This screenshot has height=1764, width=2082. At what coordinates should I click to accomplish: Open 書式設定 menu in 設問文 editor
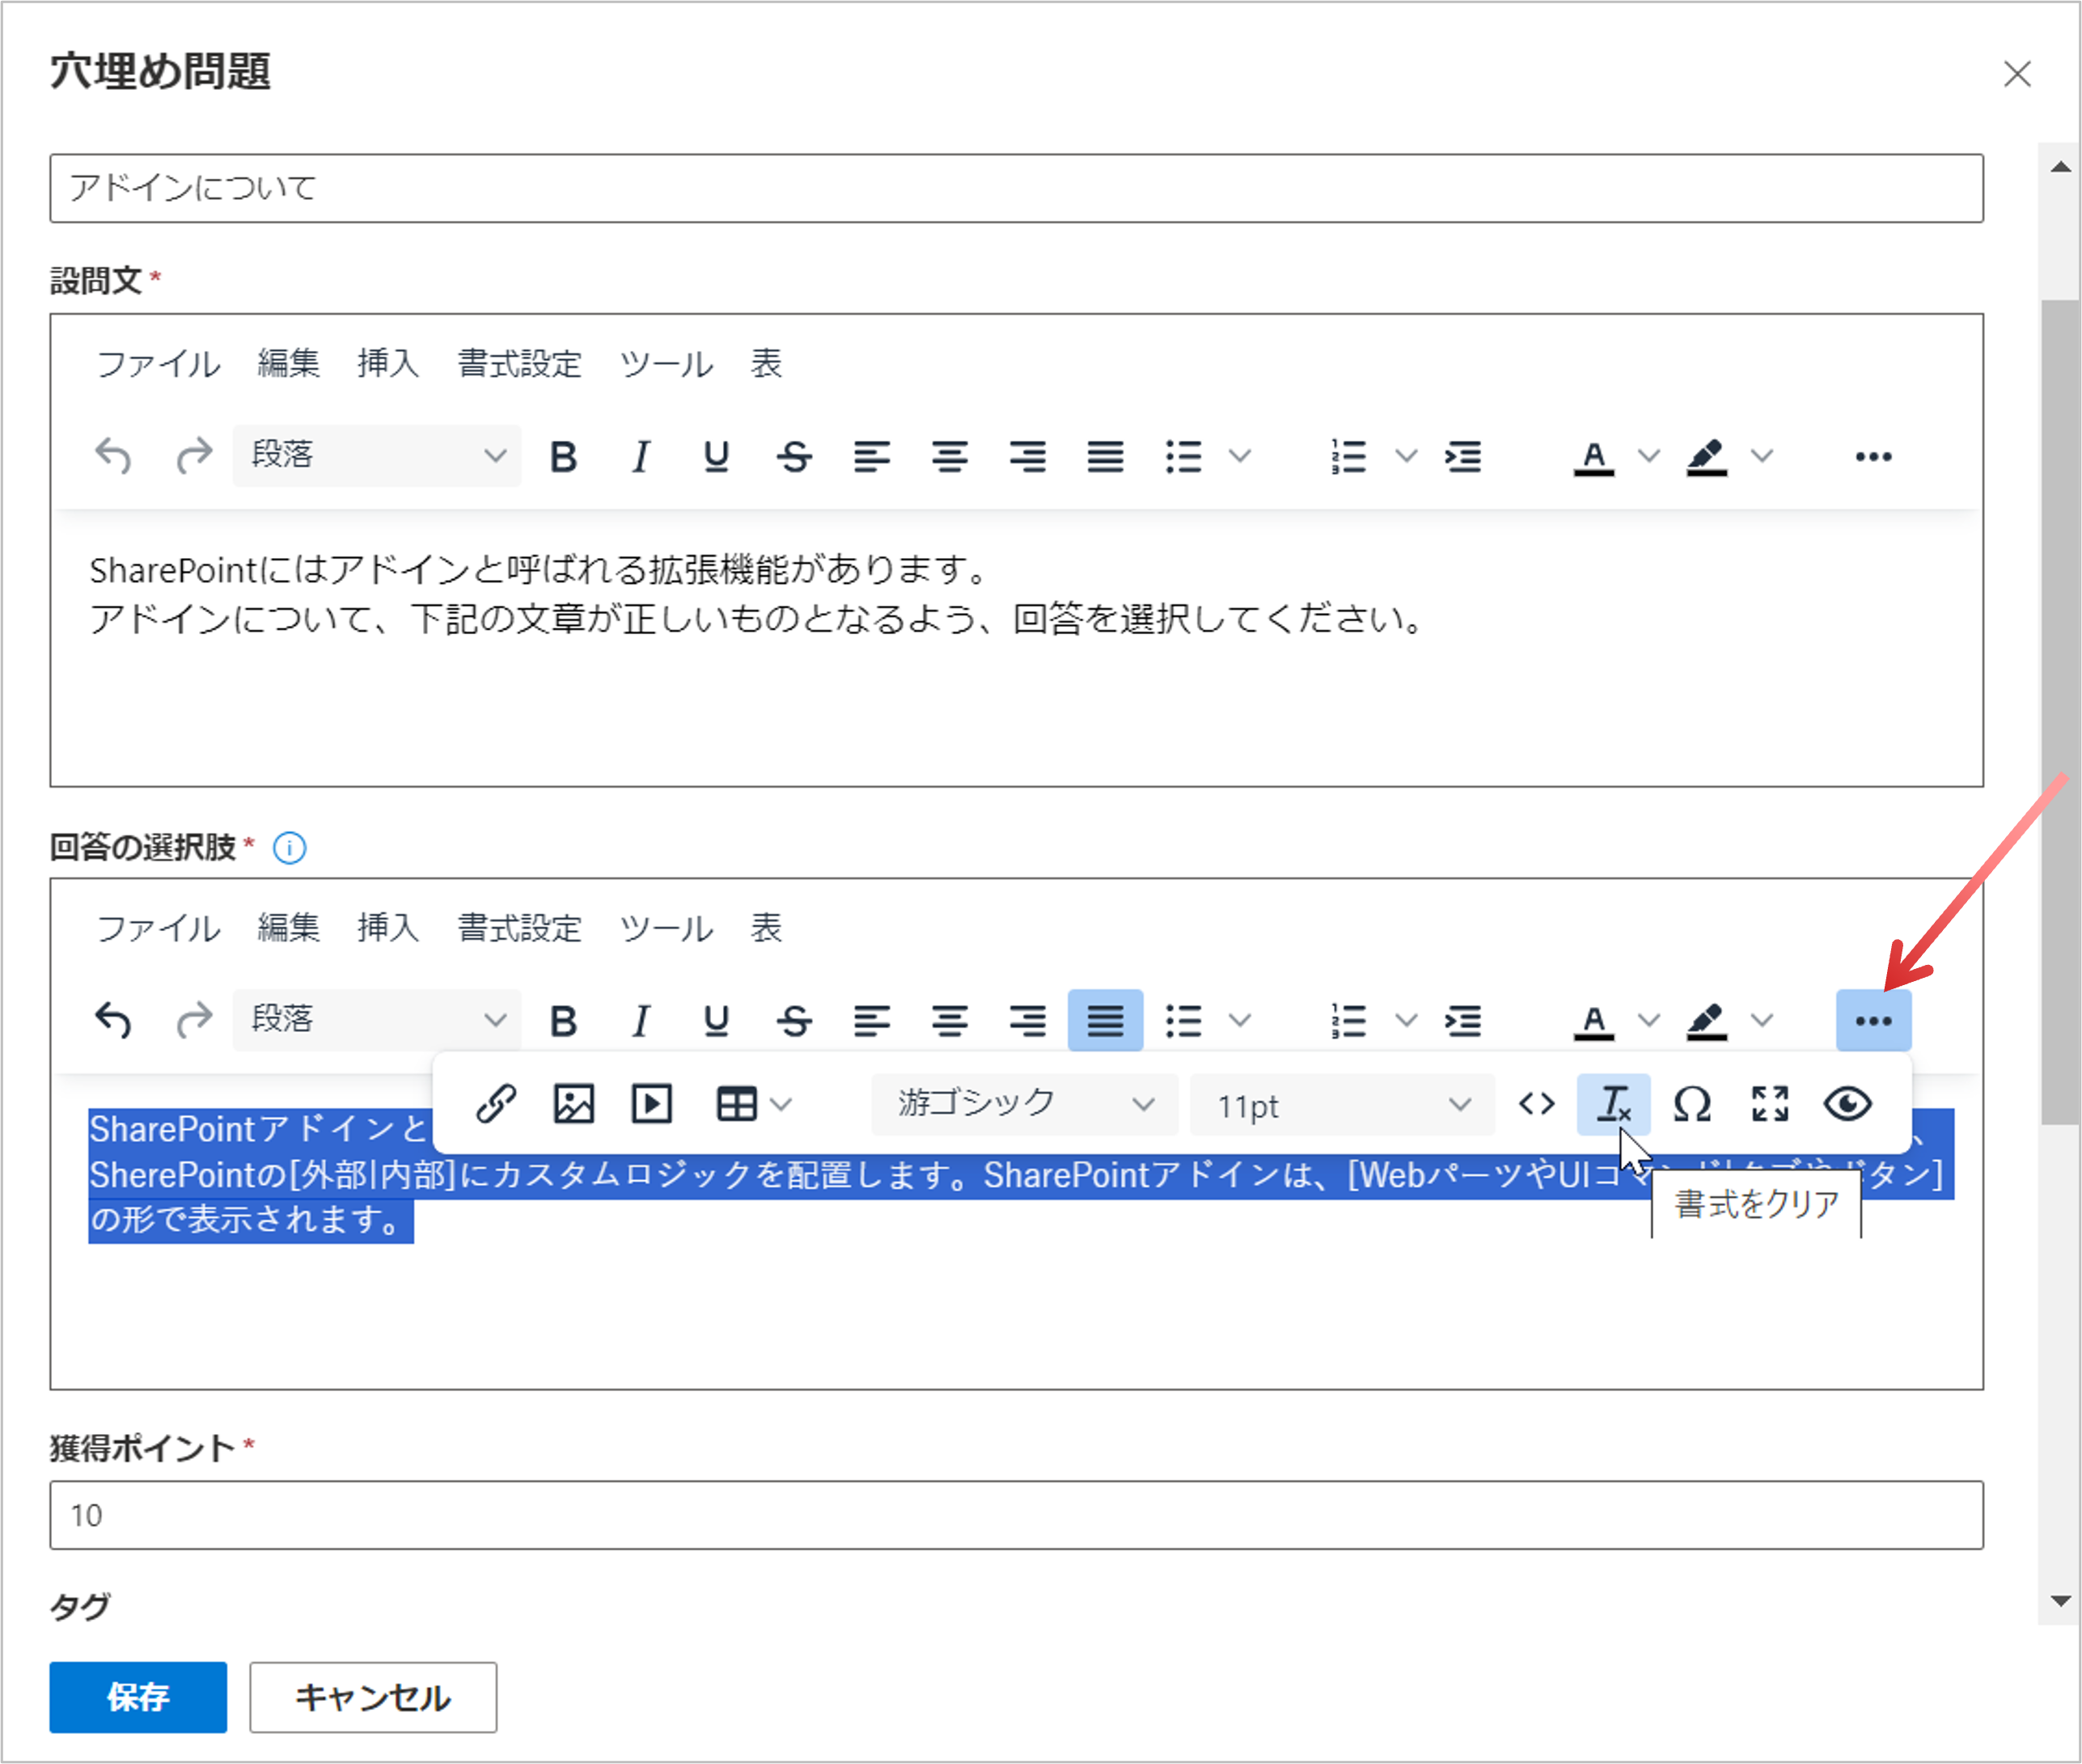click(519, 364)
